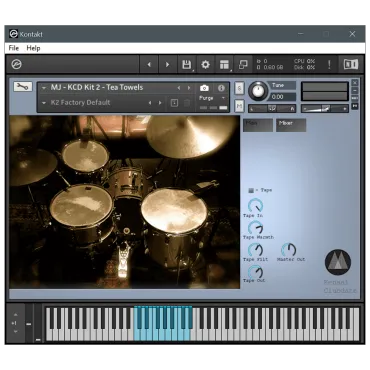Click the drum kit image
Image resolution: width=370 pixels, height=370 pixels.
tap(125, 202)
